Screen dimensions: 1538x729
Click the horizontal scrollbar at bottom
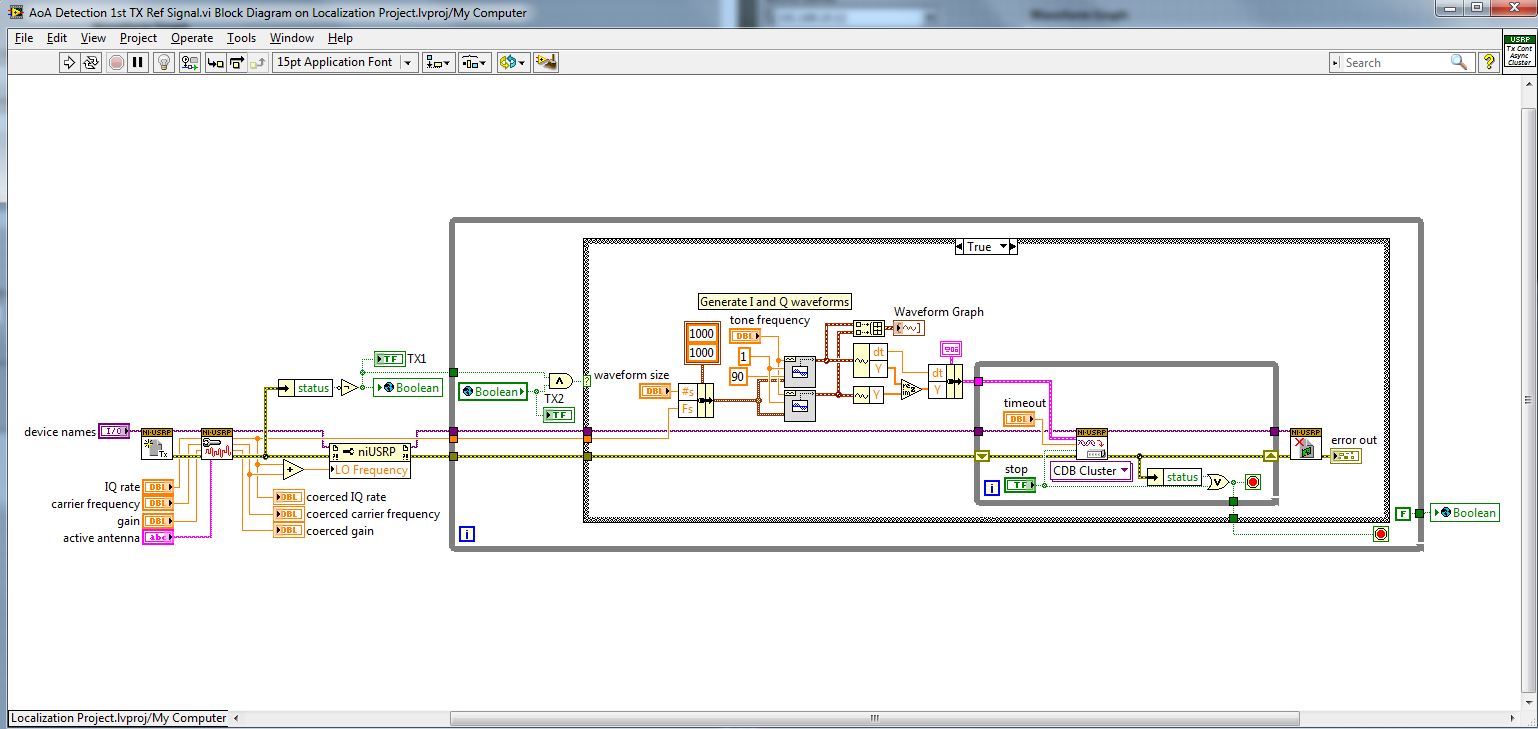pyautogui.click(x=875, y=718)
